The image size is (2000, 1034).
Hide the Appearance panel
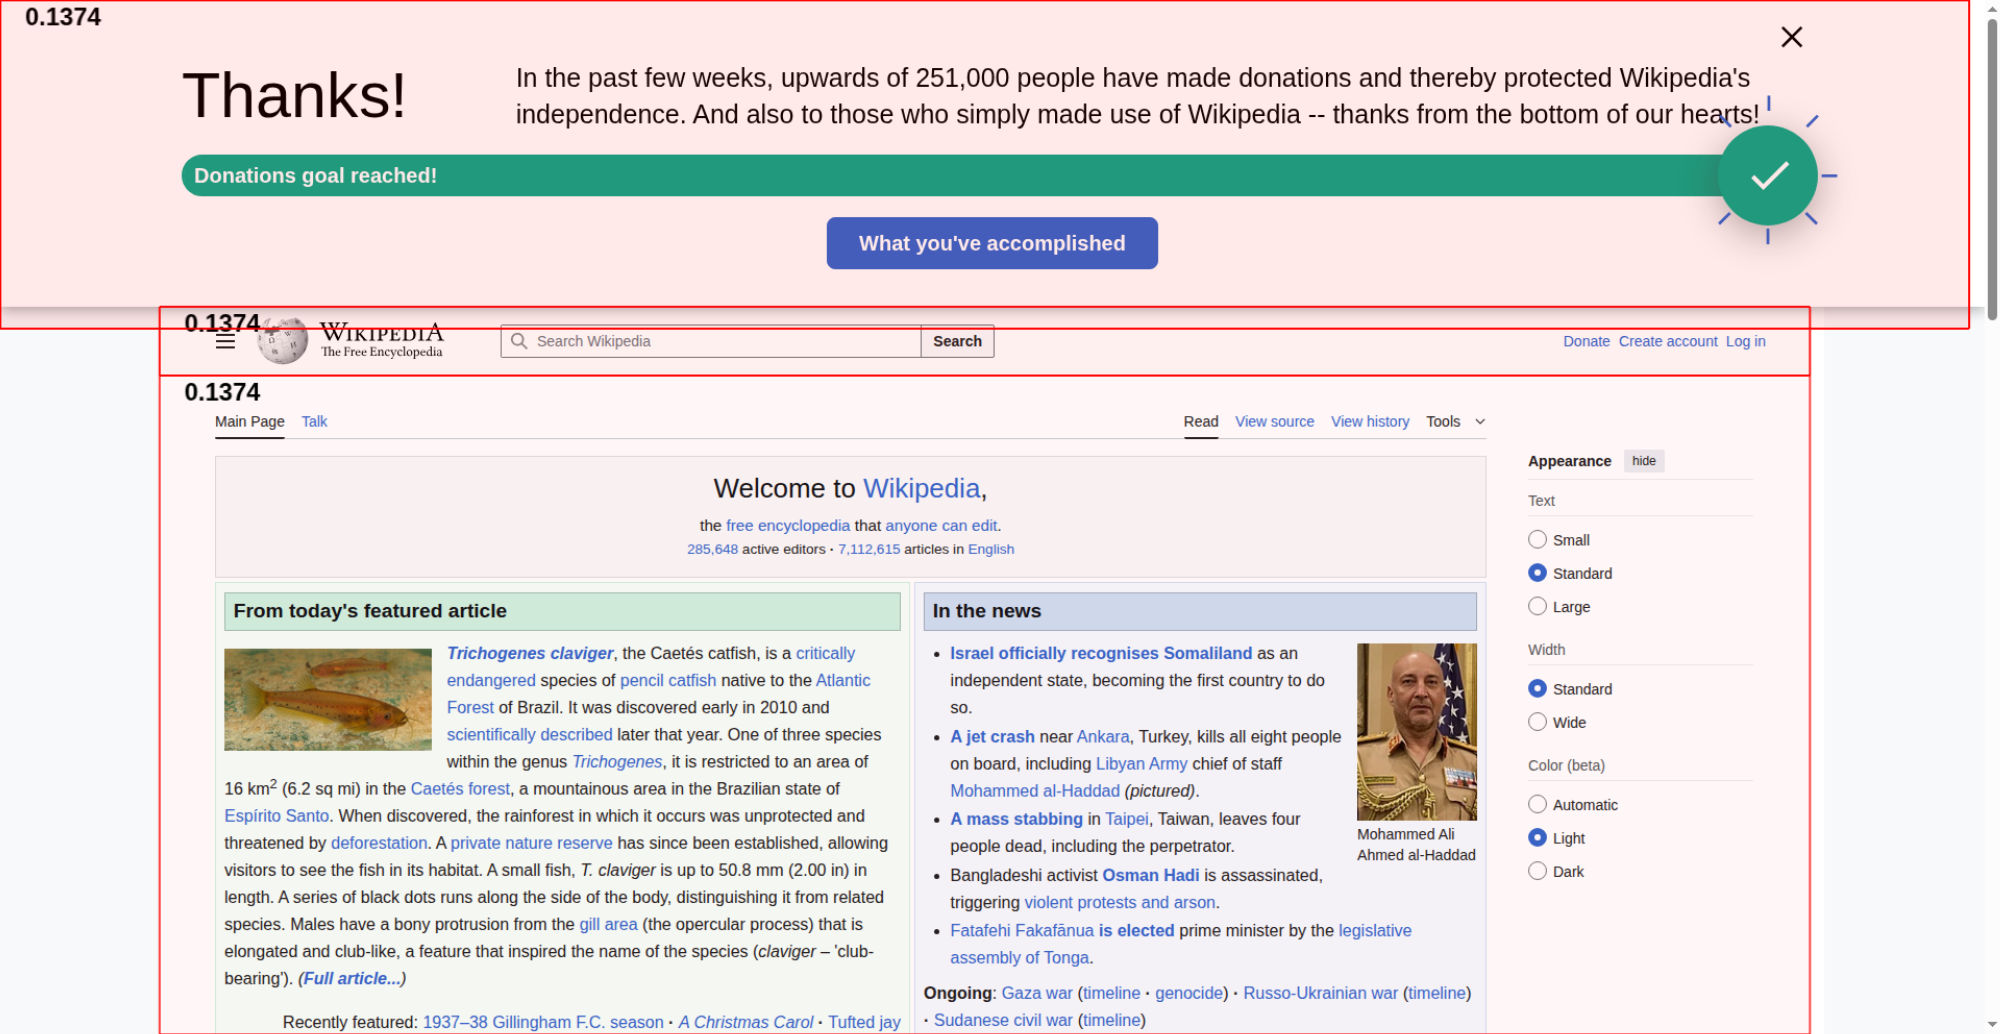tap(1643, 461)
